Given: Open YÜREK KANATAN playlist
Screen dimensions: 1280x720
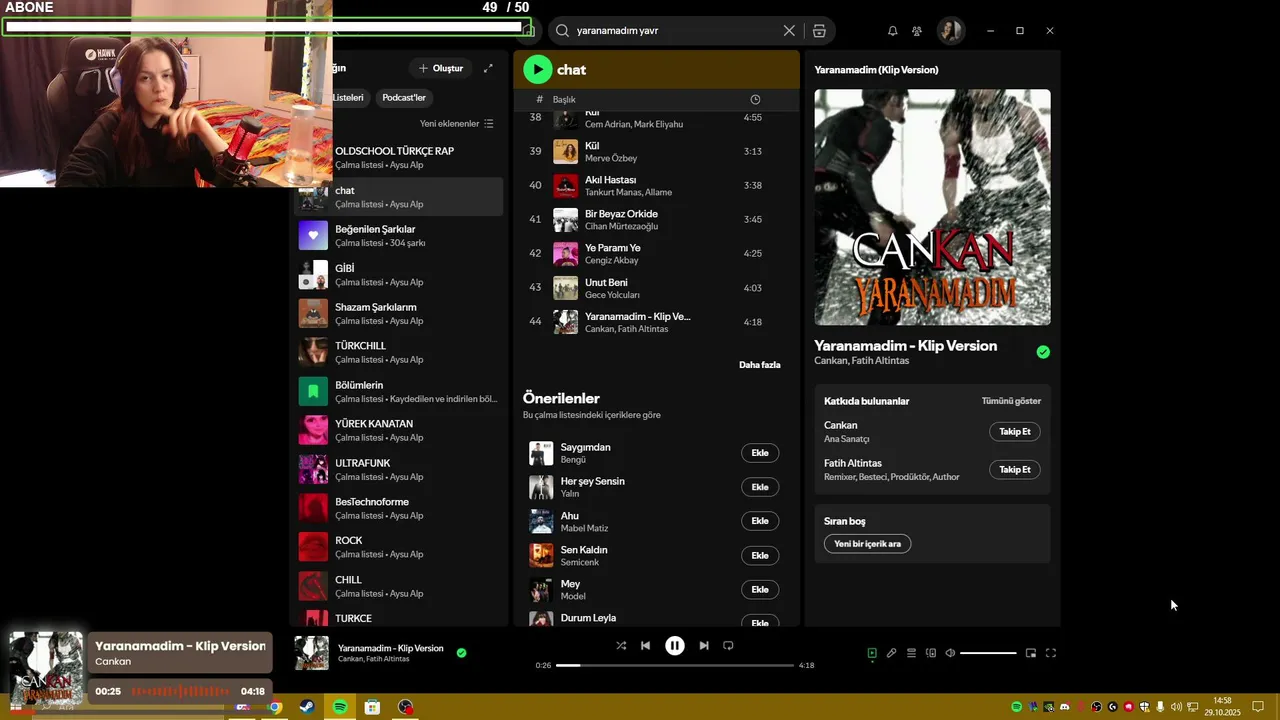Looking at the screenshot, I should [399, 430].
